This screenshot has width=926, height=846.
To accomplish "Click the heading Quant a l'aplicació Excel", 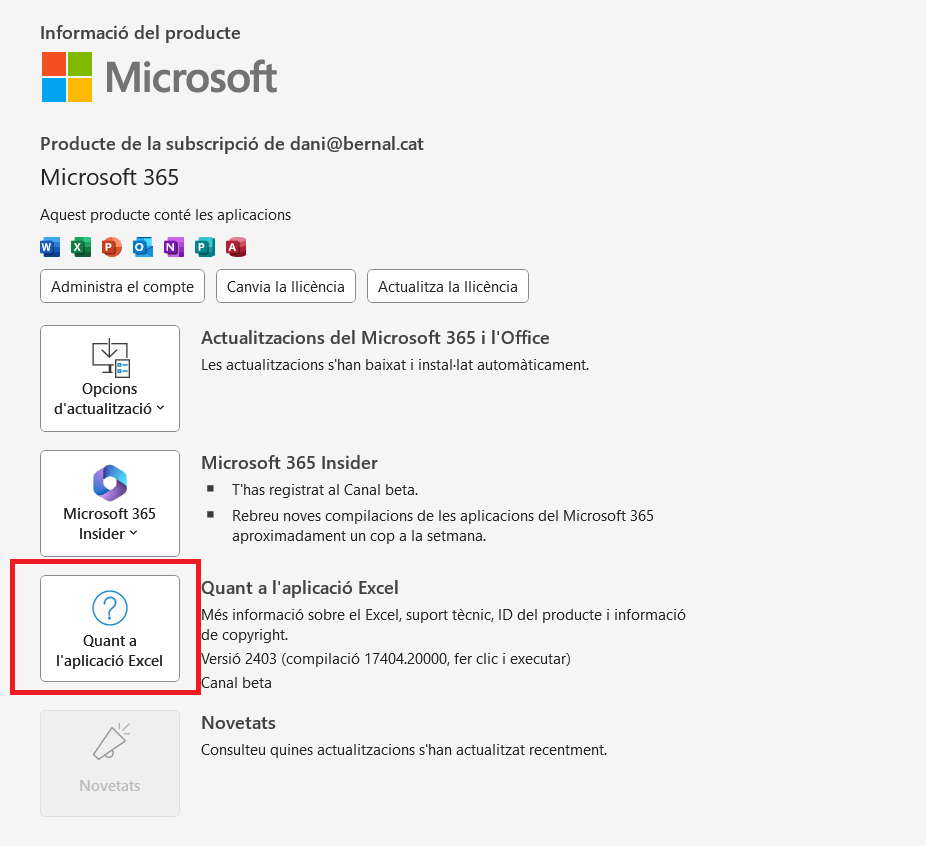I will [x=300, y=588].
